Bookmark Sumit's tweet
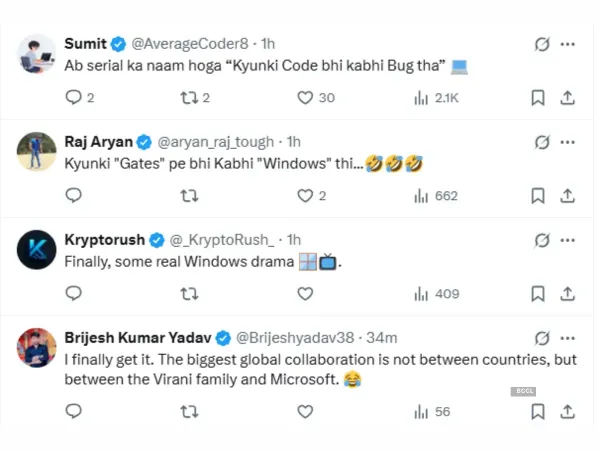Image resolution: width=600 pixels, height=450 pixels. pos(537,97)
